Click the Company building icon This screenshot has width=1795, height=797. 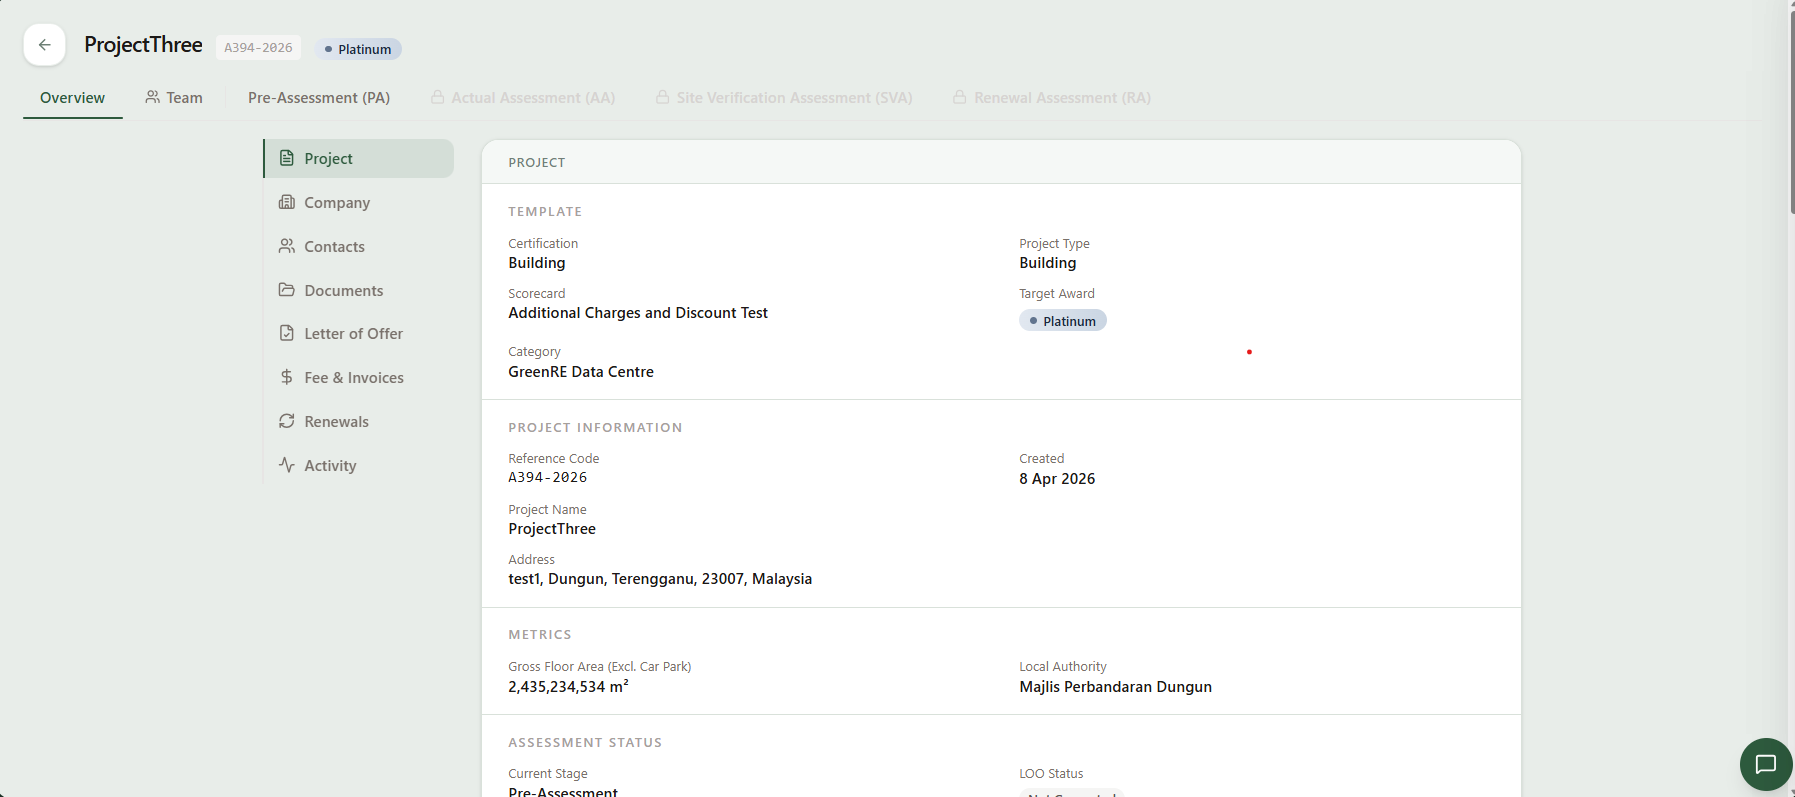click(287, 202)
